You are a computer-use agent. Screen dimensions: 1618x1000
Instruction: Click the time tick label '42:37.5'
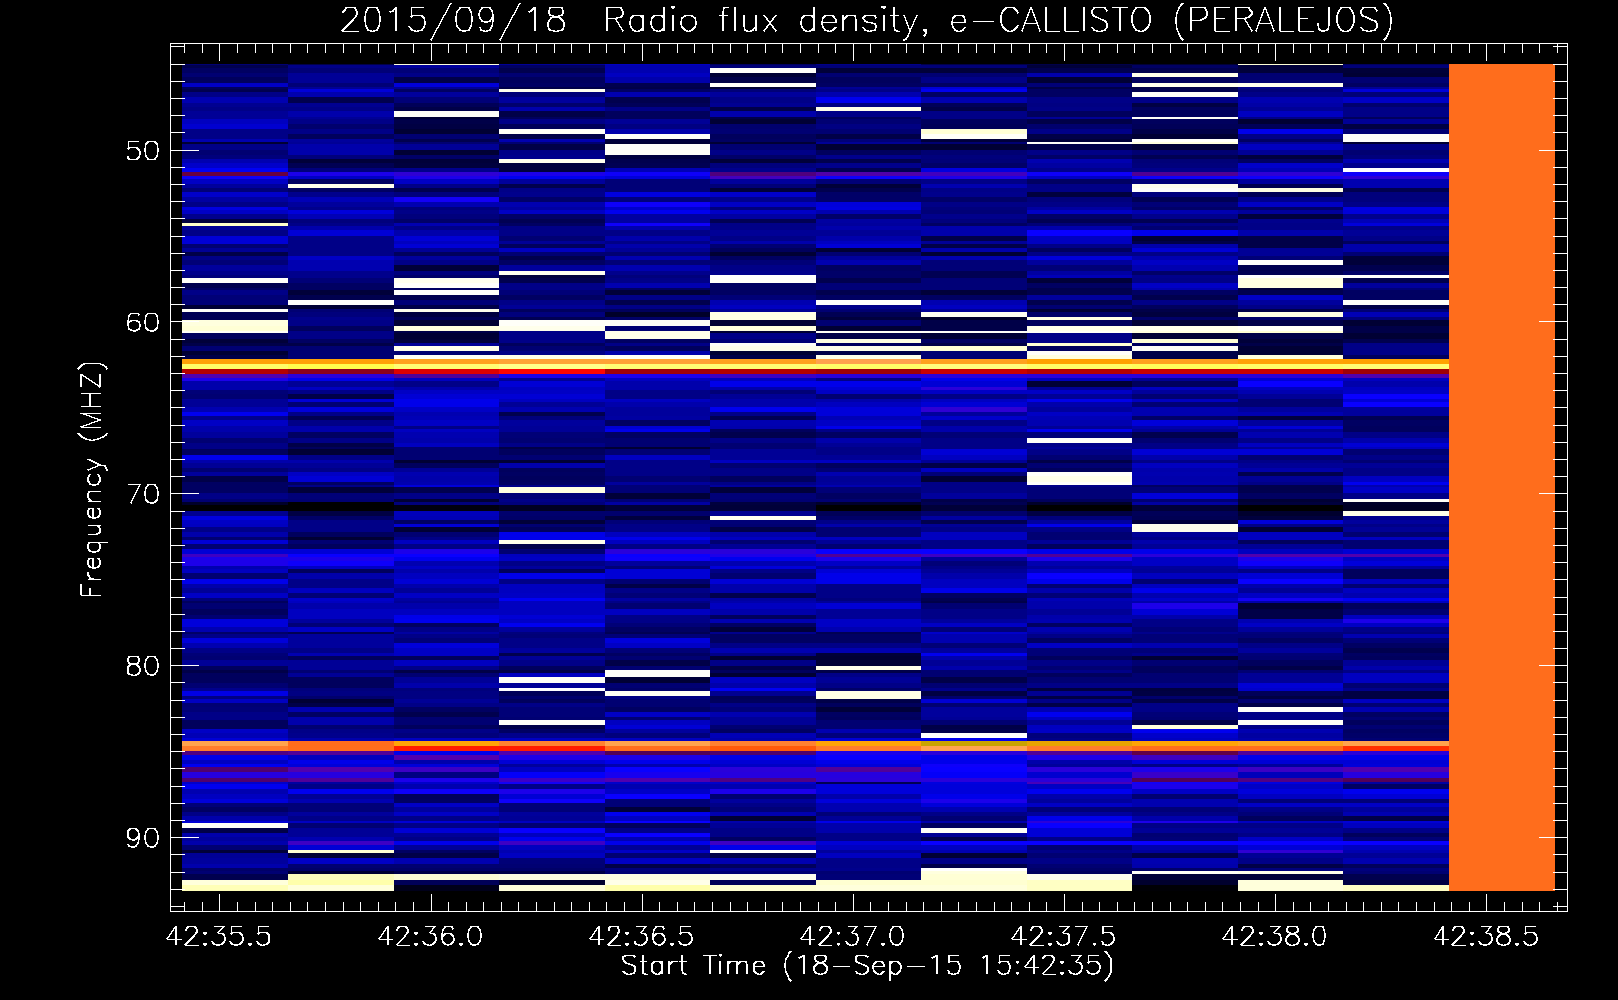[1064, 936]
